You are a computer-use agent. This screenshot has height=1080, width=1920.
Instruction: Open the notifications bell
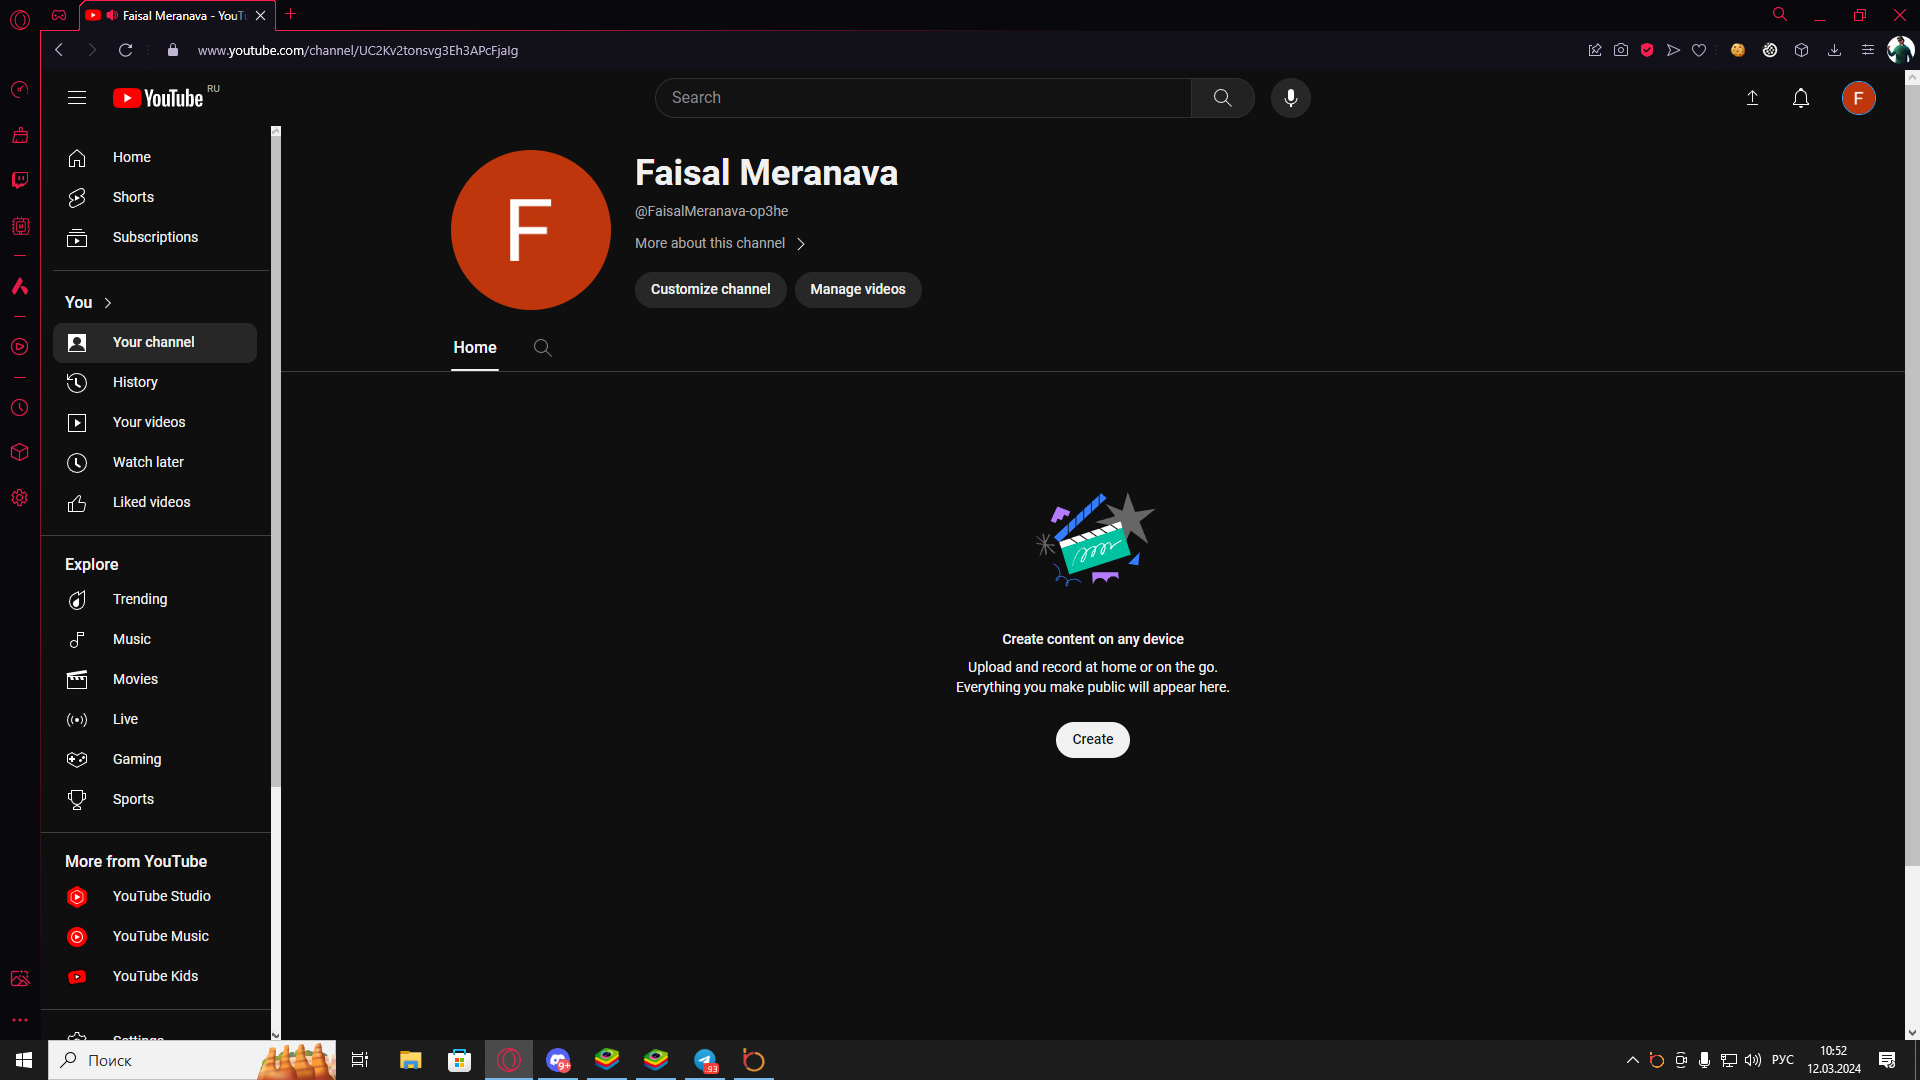point(1800,98)
